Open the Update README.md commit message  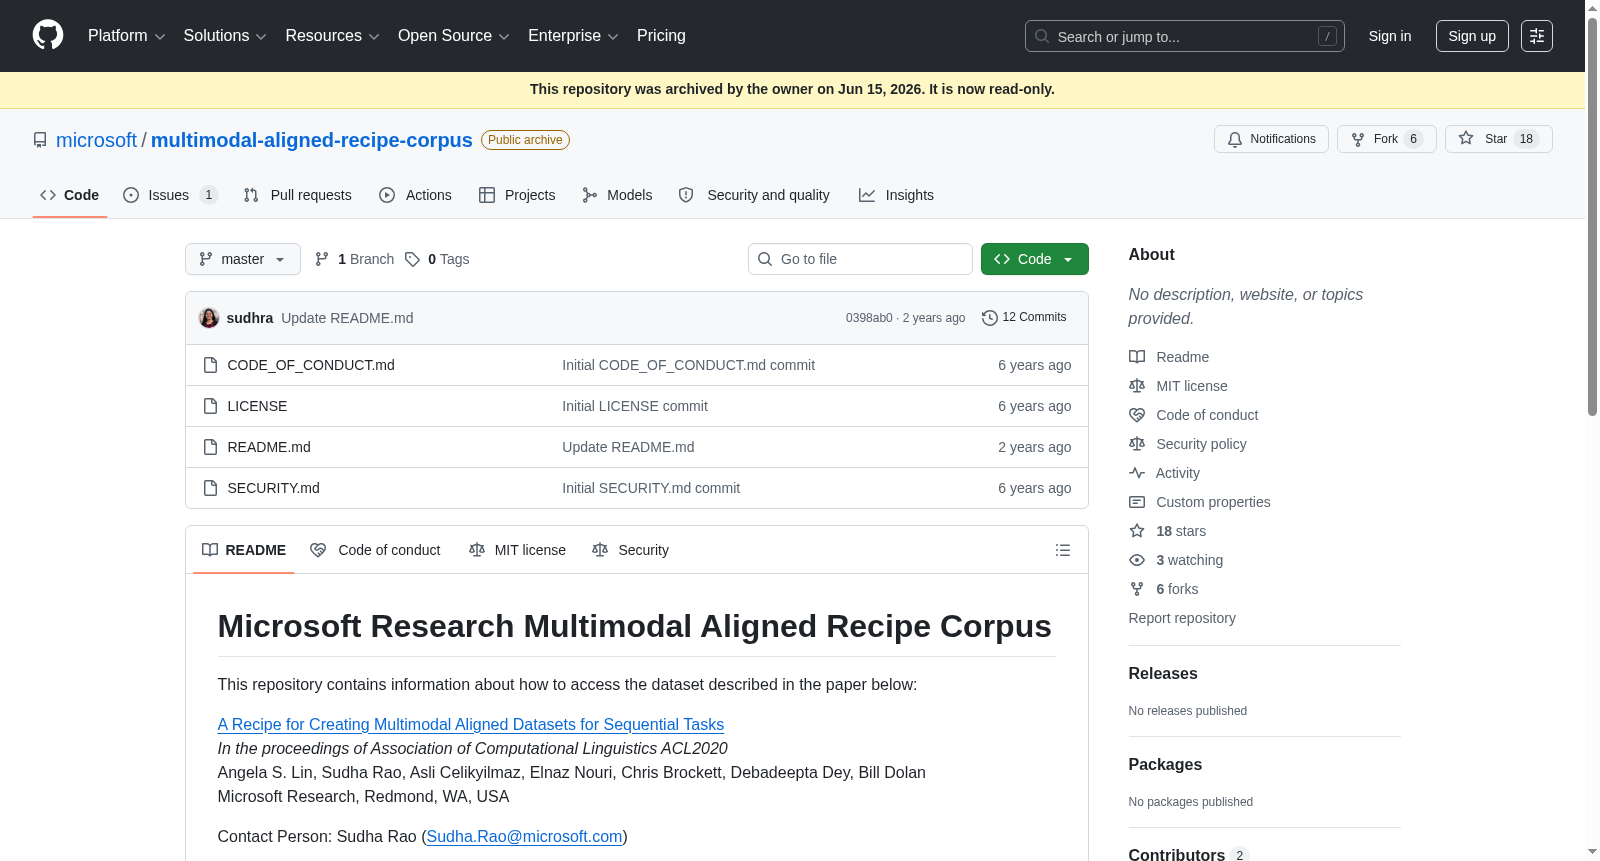coord(347,318)
